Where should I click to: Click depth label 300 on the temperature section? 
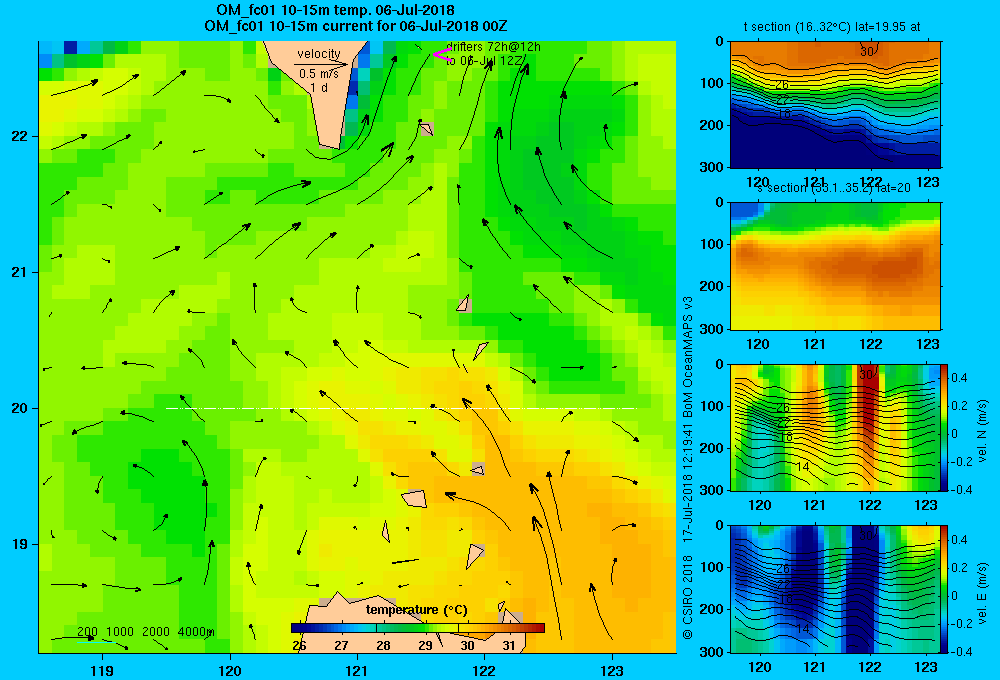coord(712,166)
